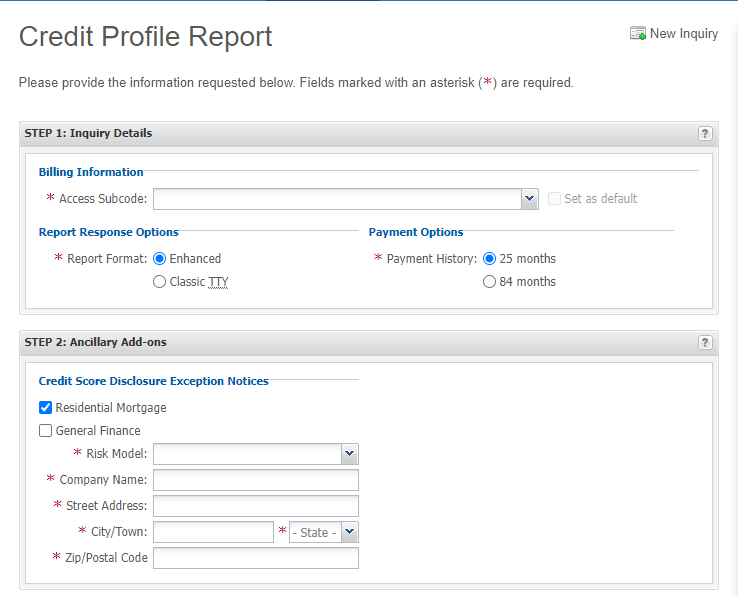
Task: Tick the Set as default checkbox
Action: tap(555, 198)
